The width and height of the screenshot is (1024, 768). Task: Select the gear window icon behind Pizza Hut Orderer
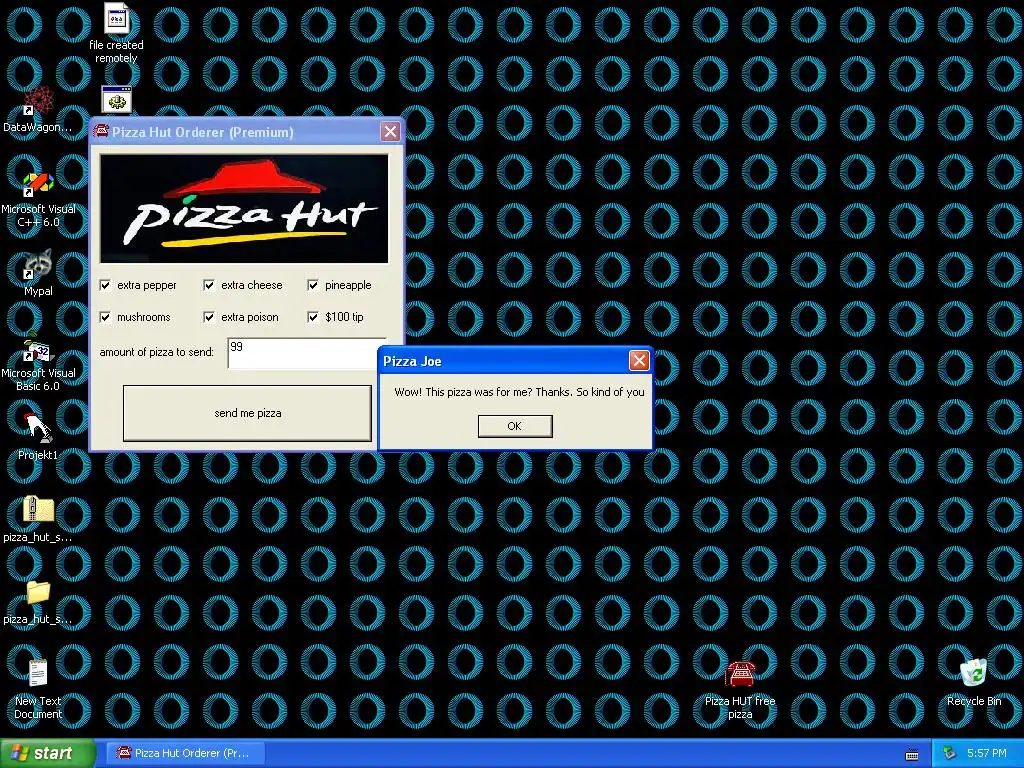(x=117, y=100)
